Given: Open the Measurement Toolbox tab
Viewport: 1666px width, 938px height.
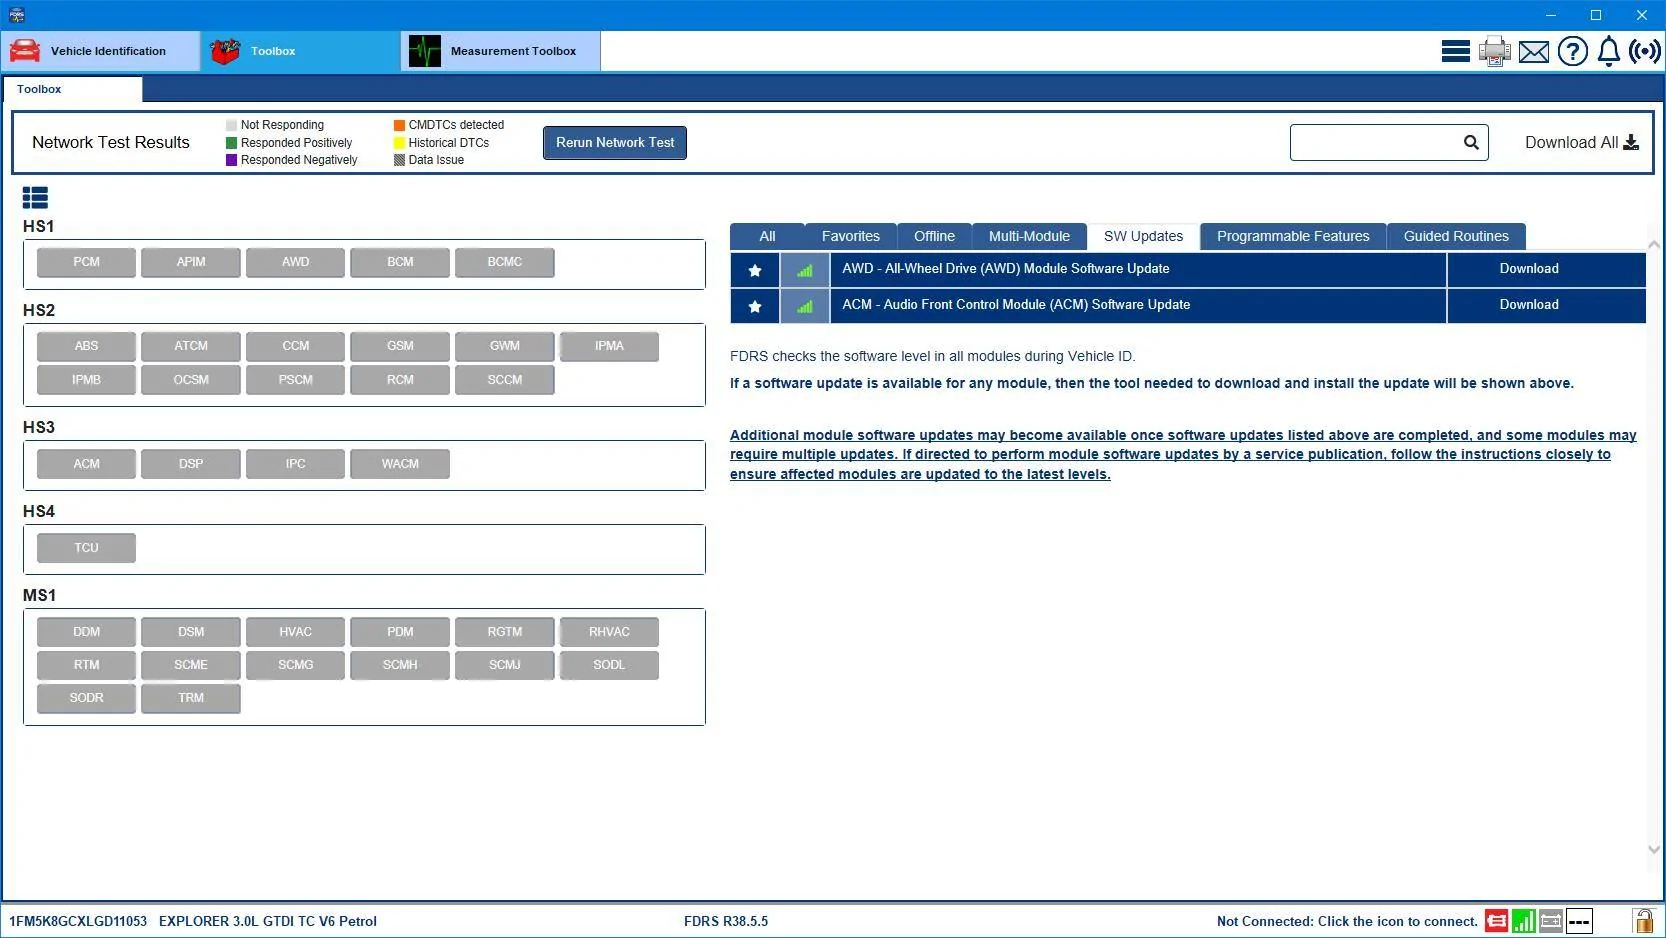Looking at the screenshot, I should coord(501,51).
